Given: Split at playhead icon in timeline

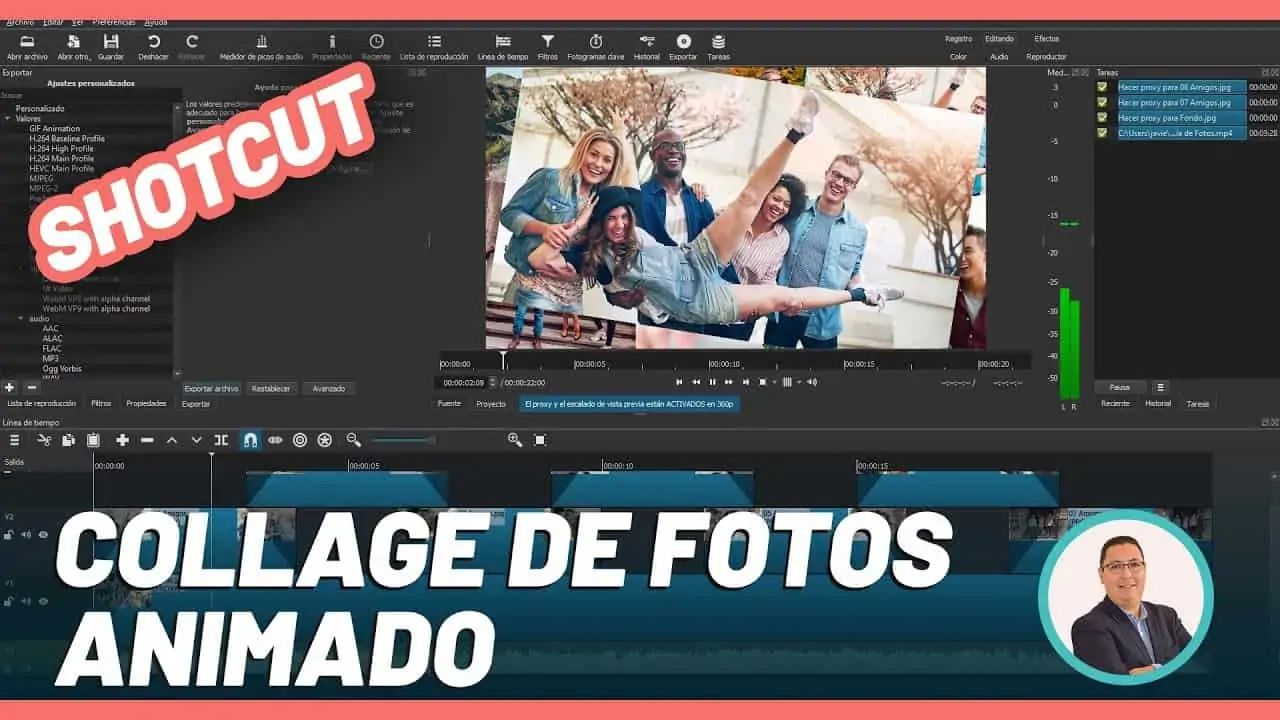Looking at the screenshot, I should coord(221,440).
